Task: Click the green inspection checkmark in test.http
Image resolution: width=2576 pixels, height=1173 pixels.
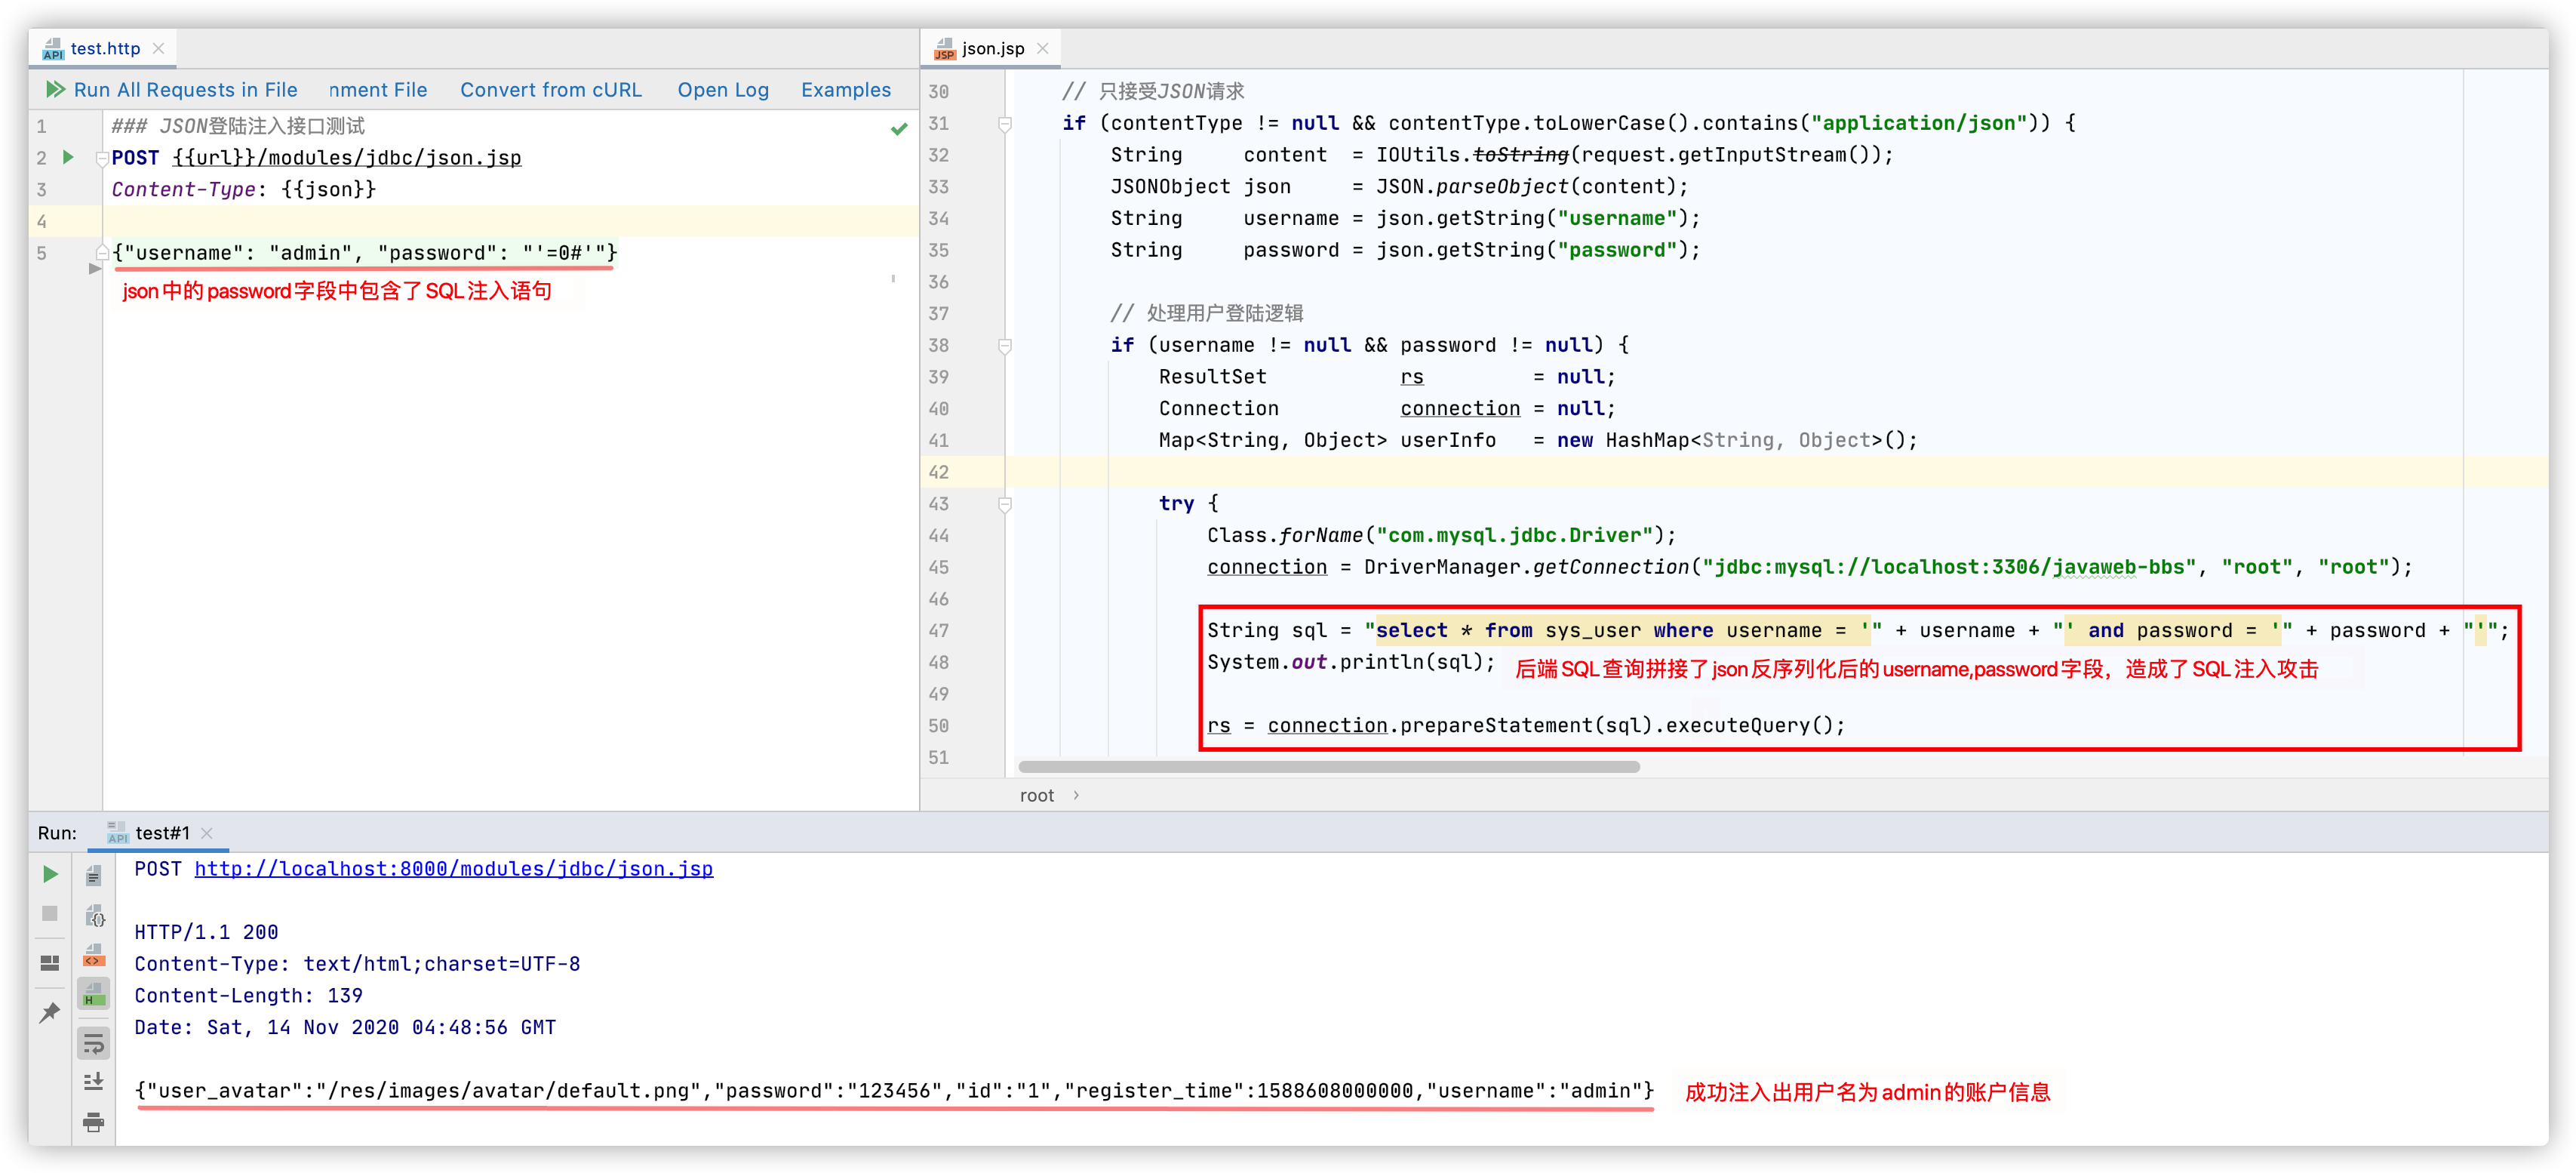Action: (899, 128)
